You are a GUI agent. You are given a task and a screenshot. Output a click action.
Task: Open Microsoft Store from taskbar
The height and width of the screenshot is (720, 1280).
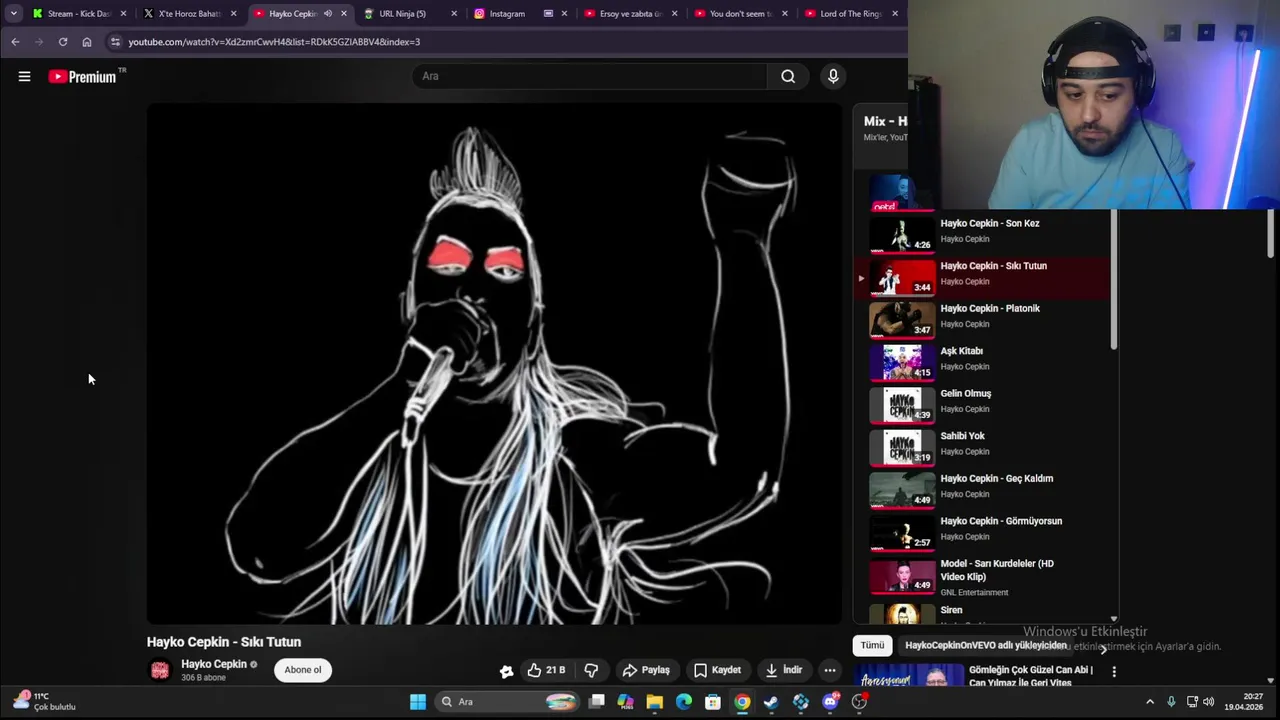712,702
